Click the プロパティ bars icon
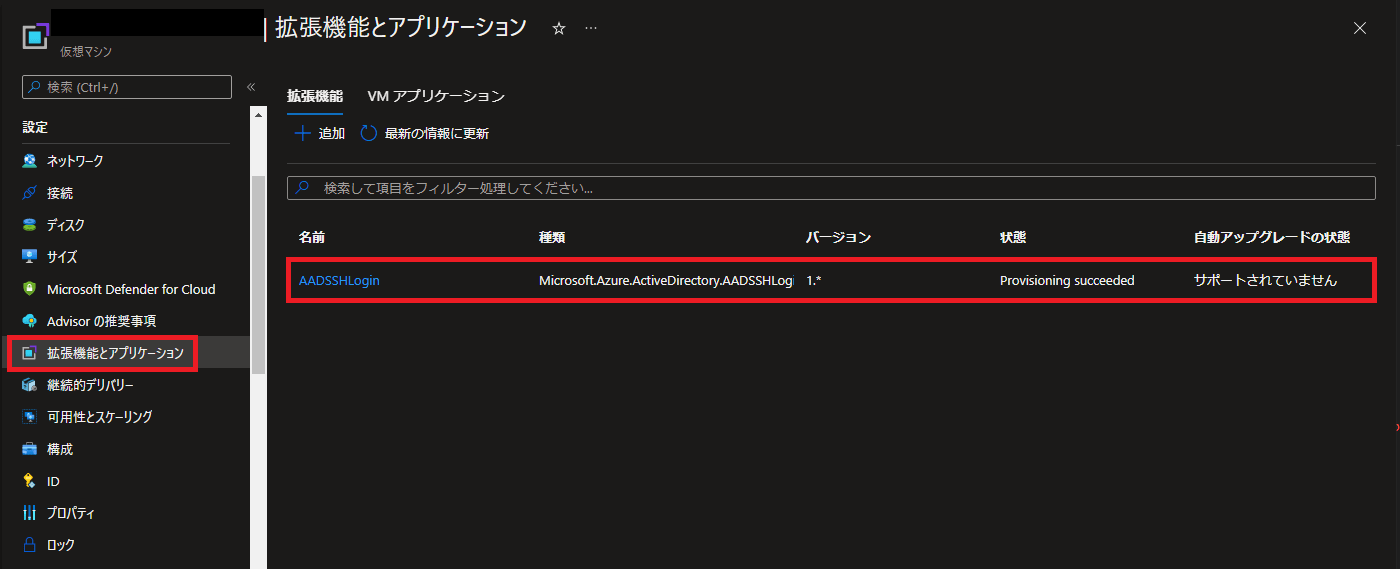 tap(29, 513)
